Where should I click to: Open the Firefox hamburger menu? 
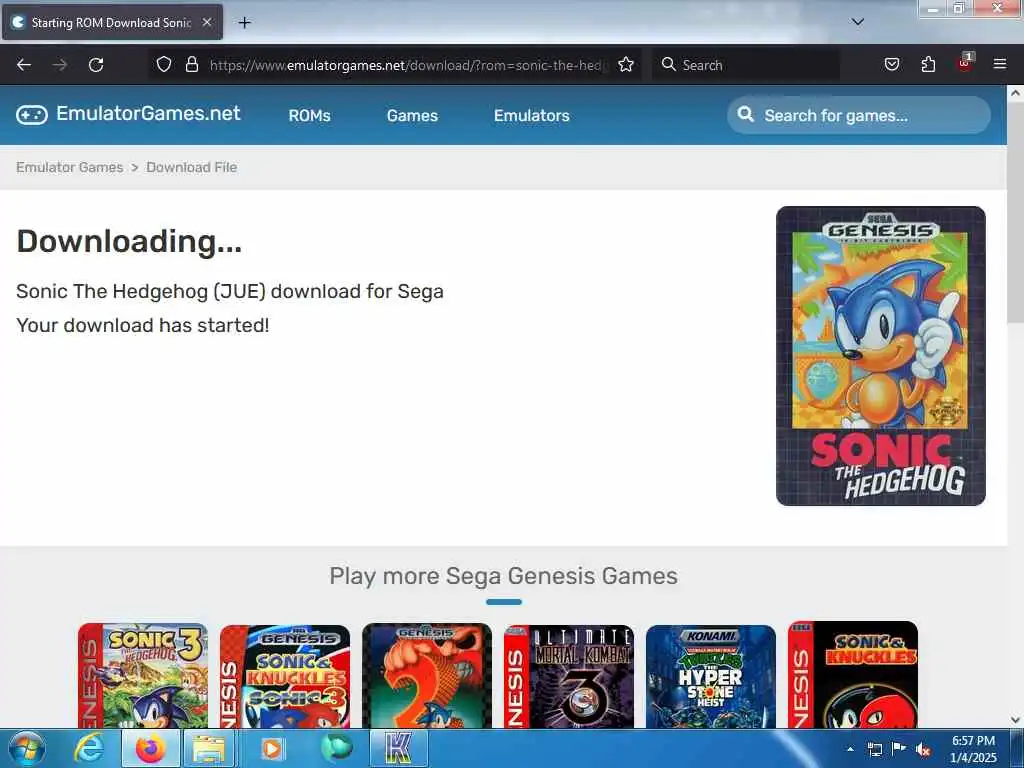(x=1000, y=64)
